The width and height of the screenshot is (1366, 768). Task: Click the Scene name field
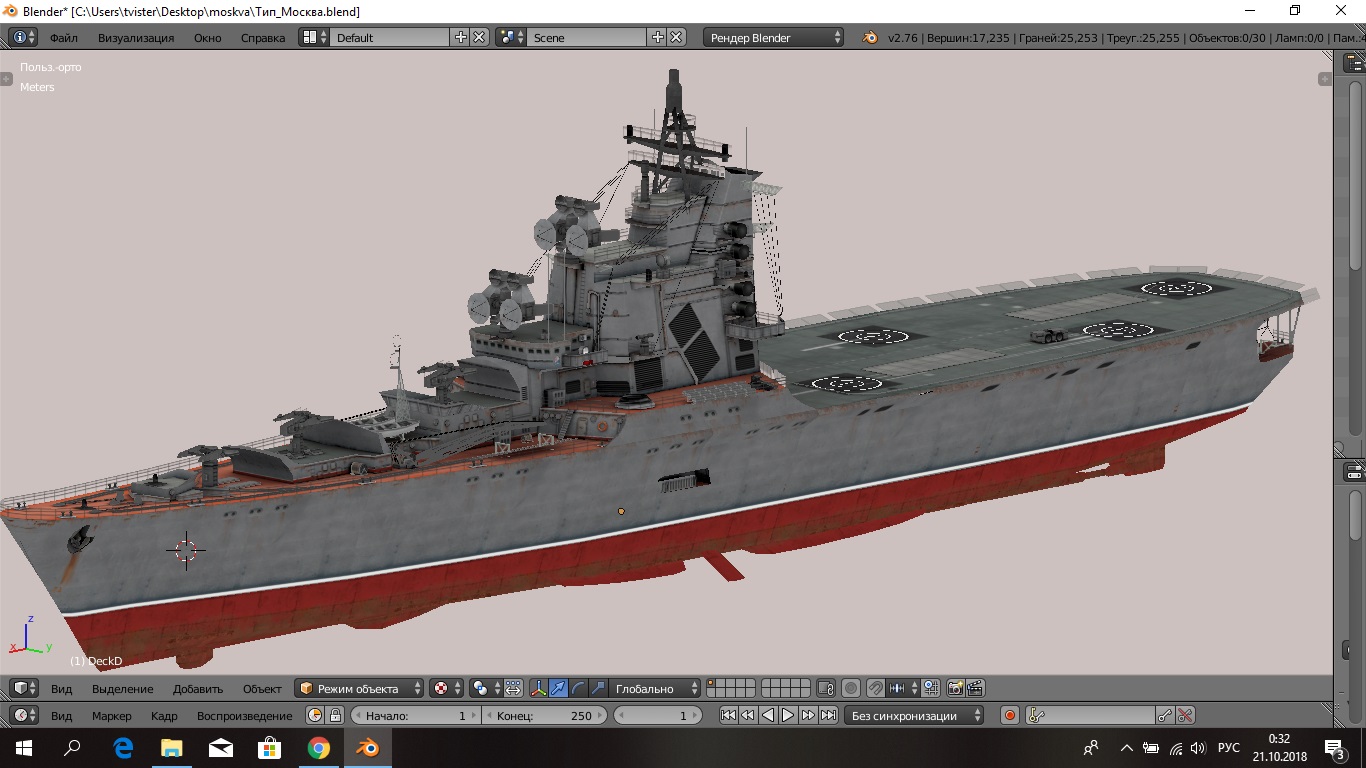pos(587,37)
